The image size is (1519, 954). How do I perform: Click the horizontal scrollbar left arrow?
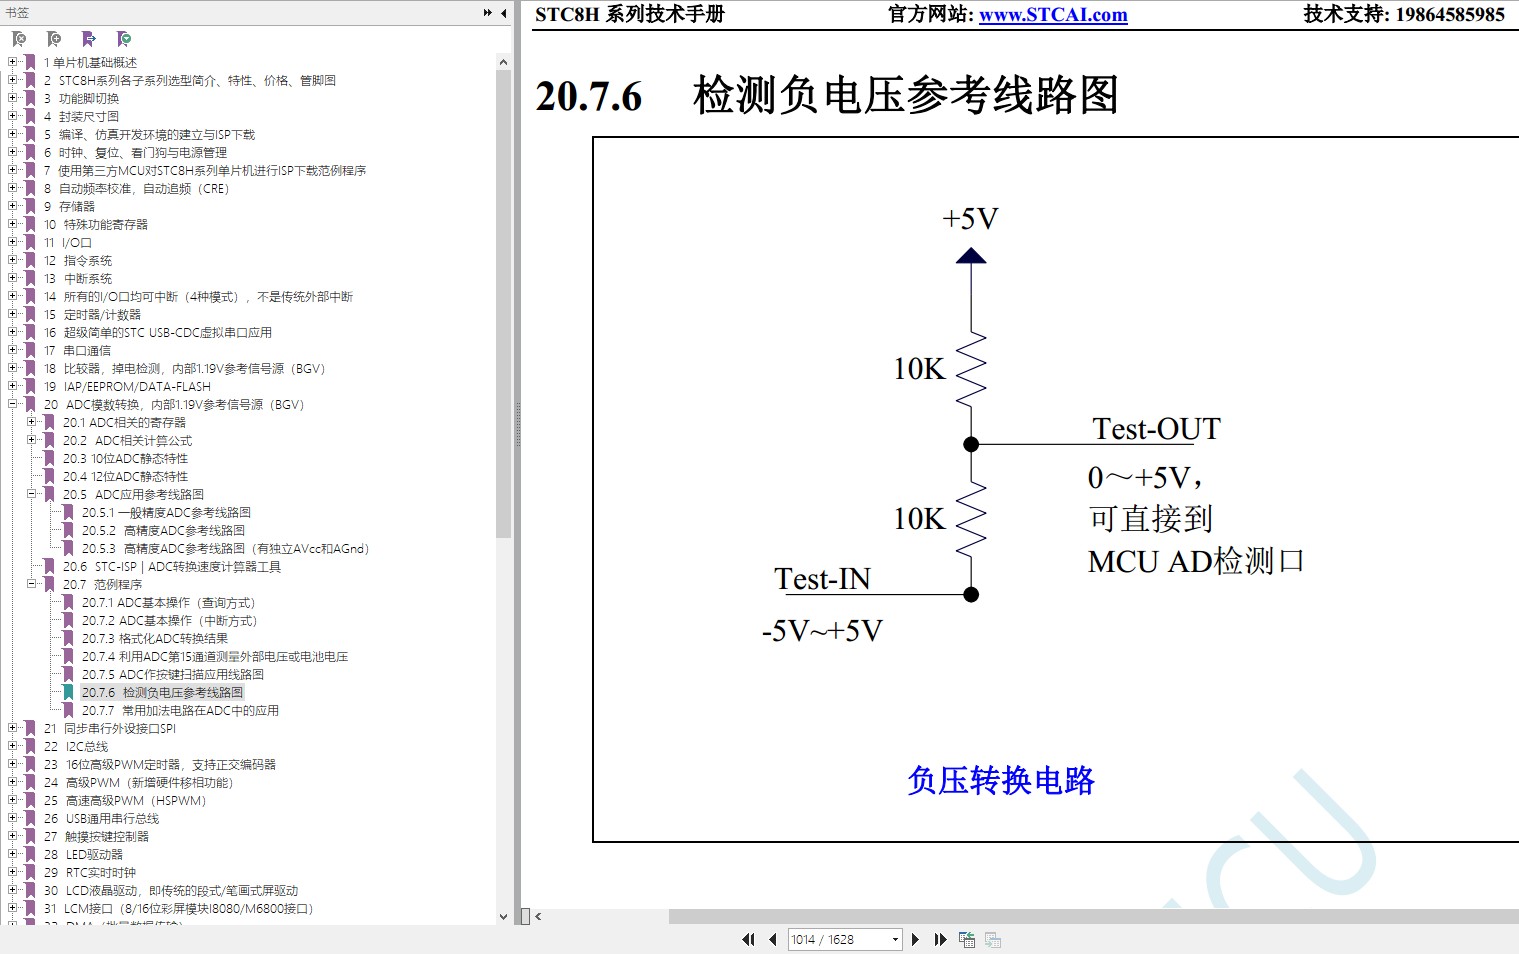pos(538,916)
